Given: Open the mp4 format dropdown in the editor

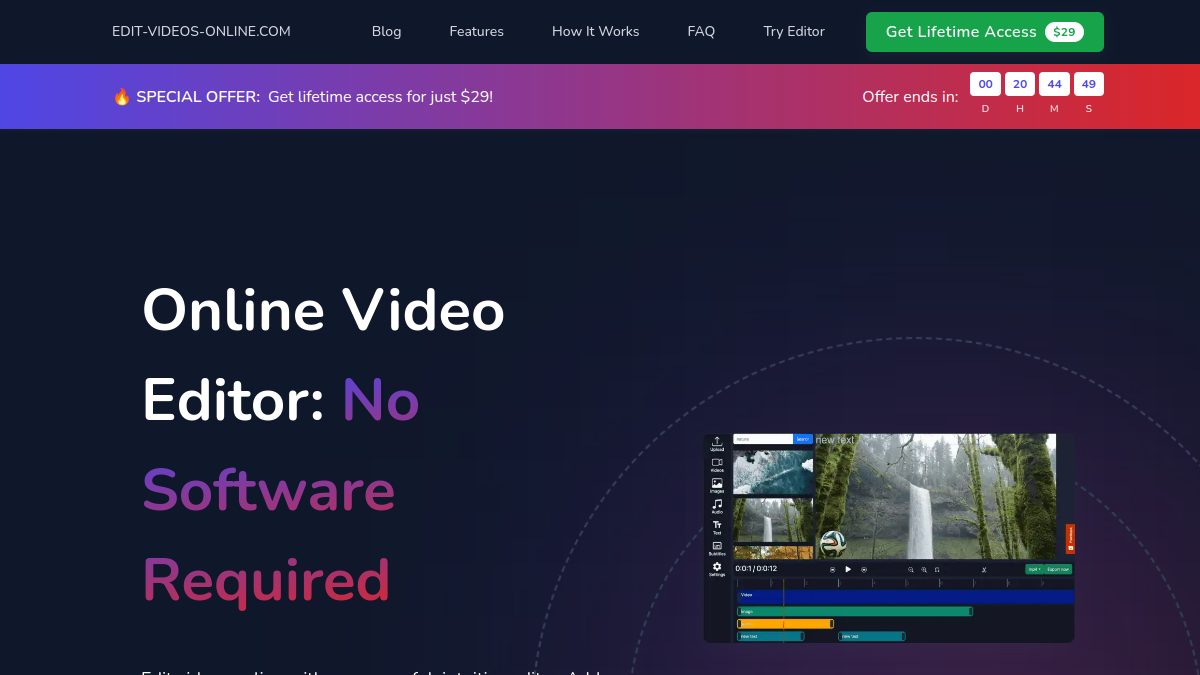Looking at the screenshot, I should pos(1034,569).
